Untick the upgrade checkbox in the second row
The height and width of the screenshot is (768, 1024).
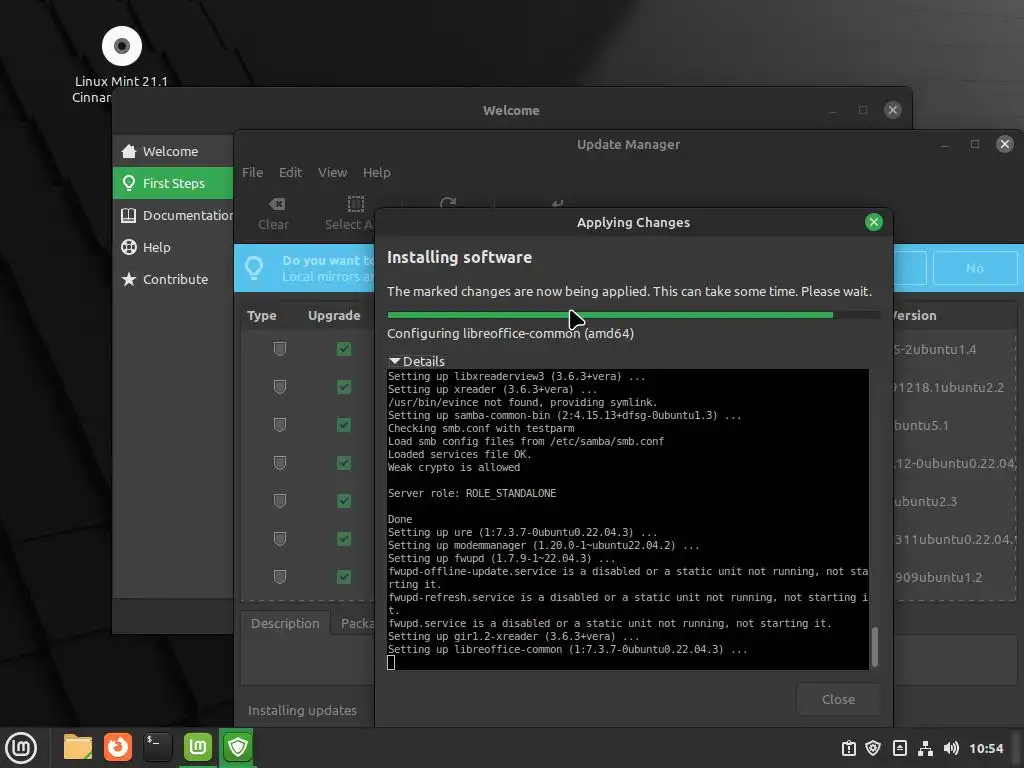tap(344, 387)
